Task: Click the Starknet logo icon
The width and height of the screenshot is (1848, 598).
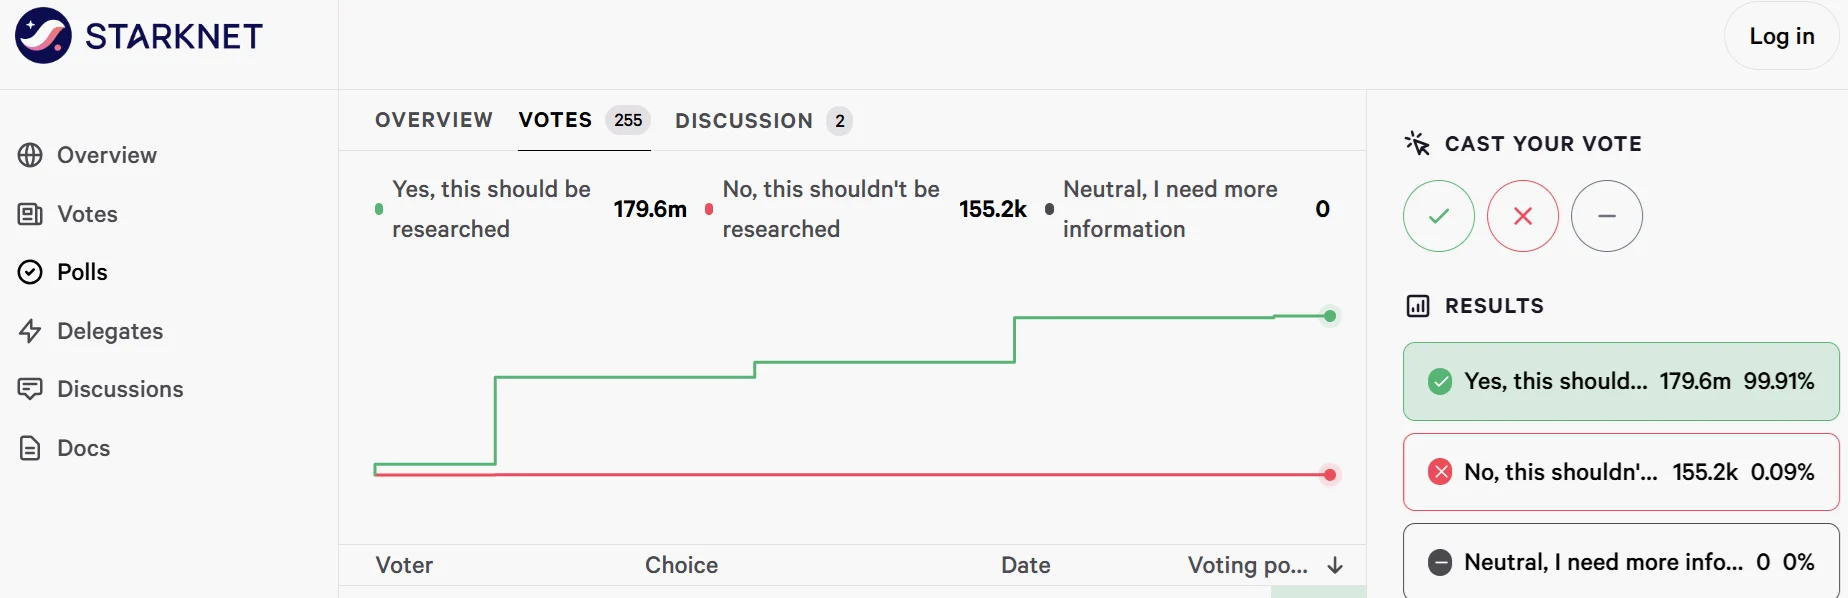Action: click(x=43, y=36)
